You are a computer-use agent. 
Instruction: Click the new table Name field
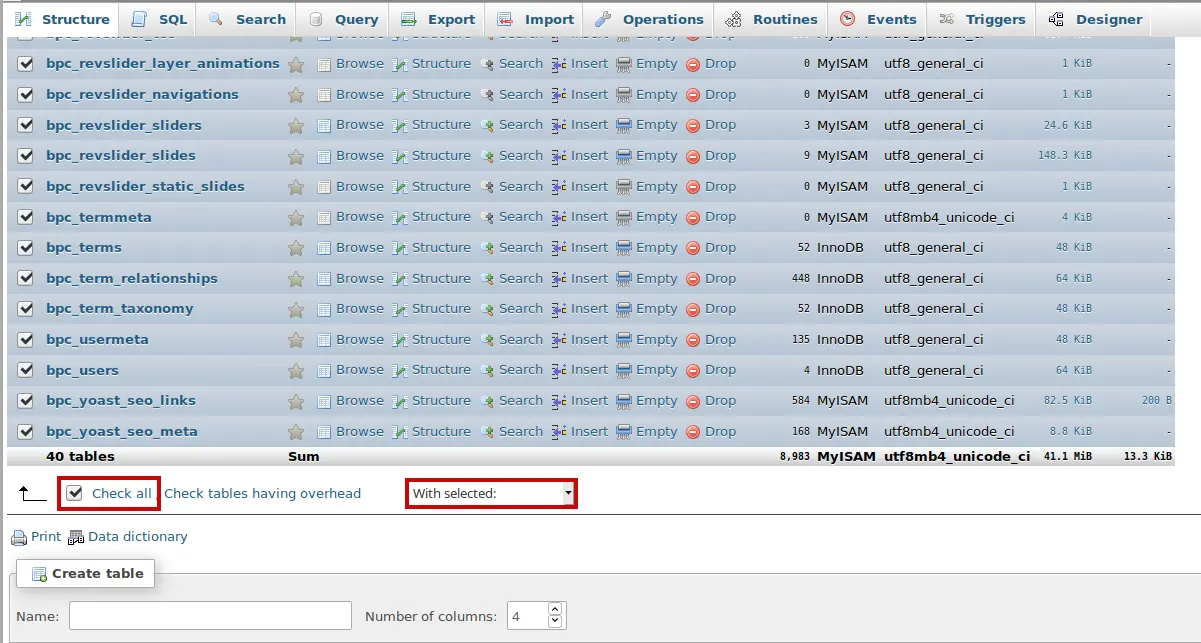[x=210, y=615]
